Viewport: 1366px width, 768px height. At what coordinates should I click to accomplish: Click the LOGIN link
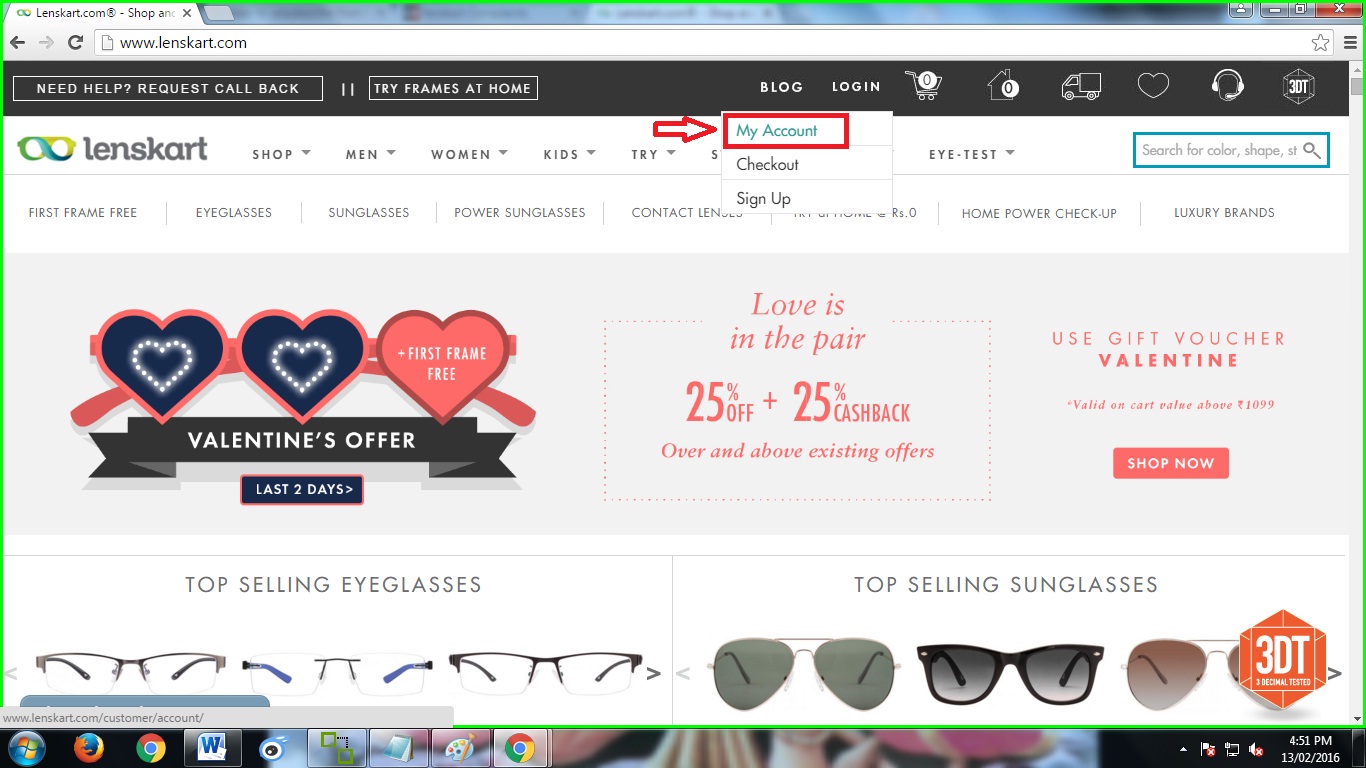[x=856, y=87]
